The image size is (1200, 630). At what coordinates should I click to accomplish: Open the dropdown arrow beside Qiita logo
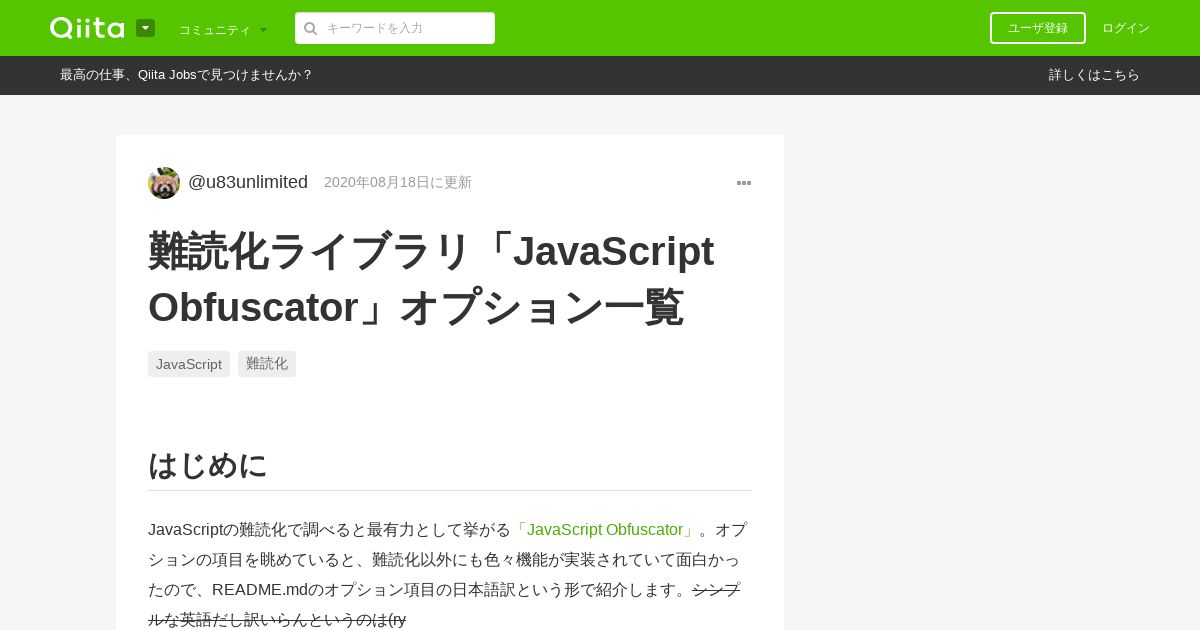coord(145,28)
